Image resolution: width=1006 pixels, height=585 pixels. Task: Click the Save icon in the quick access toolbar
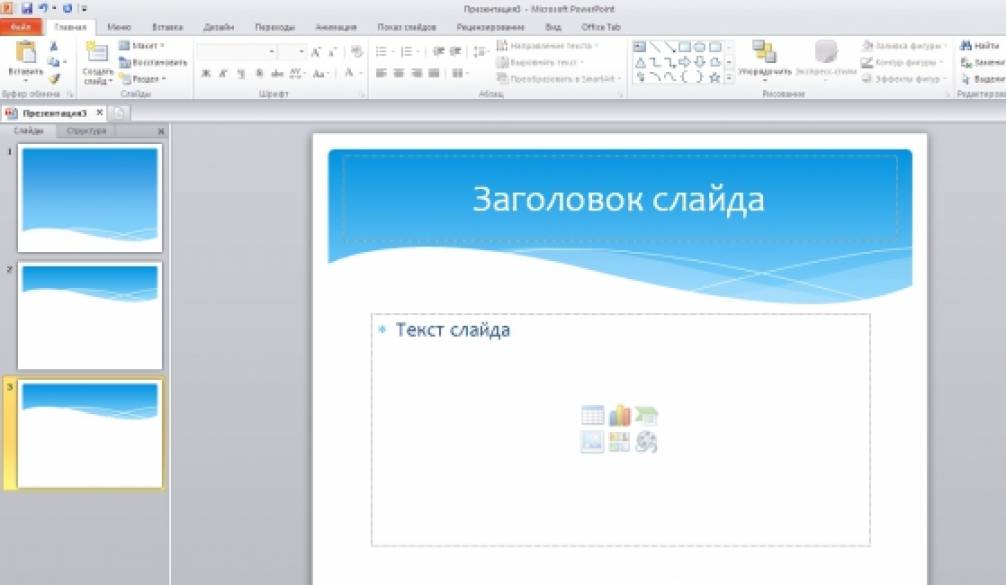pos(27,8)
